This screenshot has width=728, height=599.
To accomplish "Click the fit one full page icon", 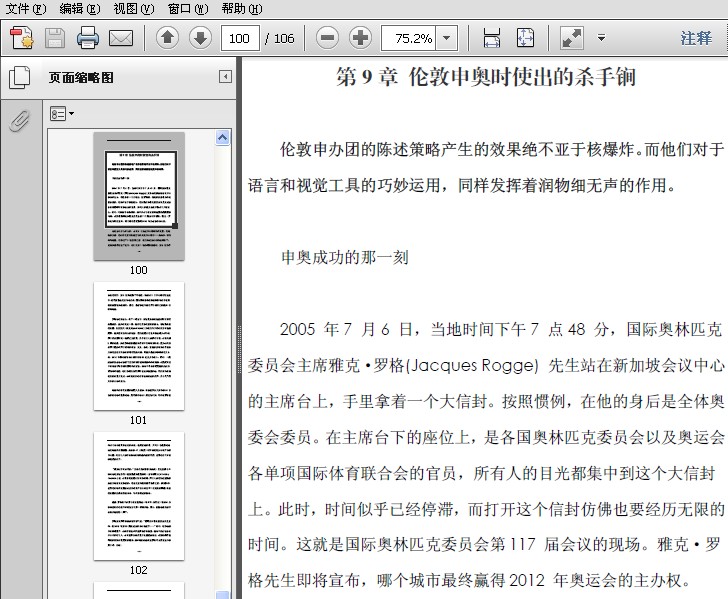I will [525, 39].
